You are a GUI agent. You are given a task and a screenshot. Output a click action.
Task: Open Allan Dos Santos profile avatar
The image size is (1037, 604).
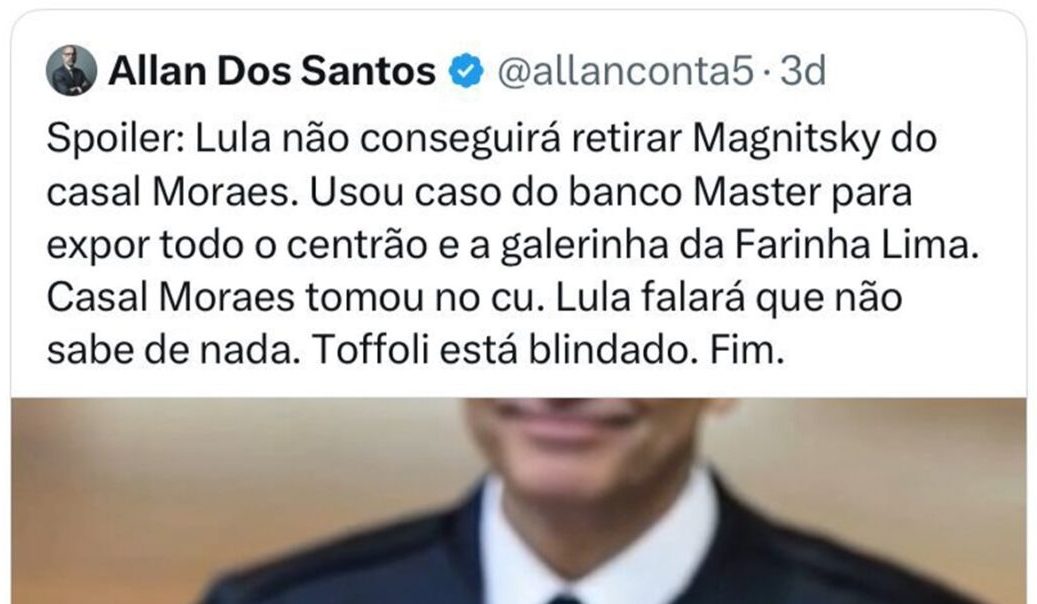point(71,71)
